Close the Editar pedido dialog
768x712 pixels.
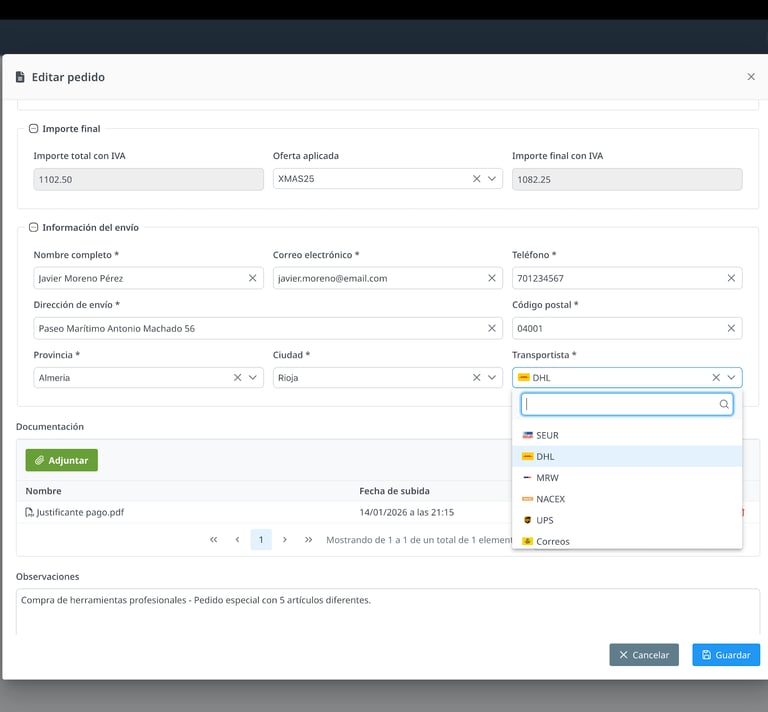coord(750,77)
